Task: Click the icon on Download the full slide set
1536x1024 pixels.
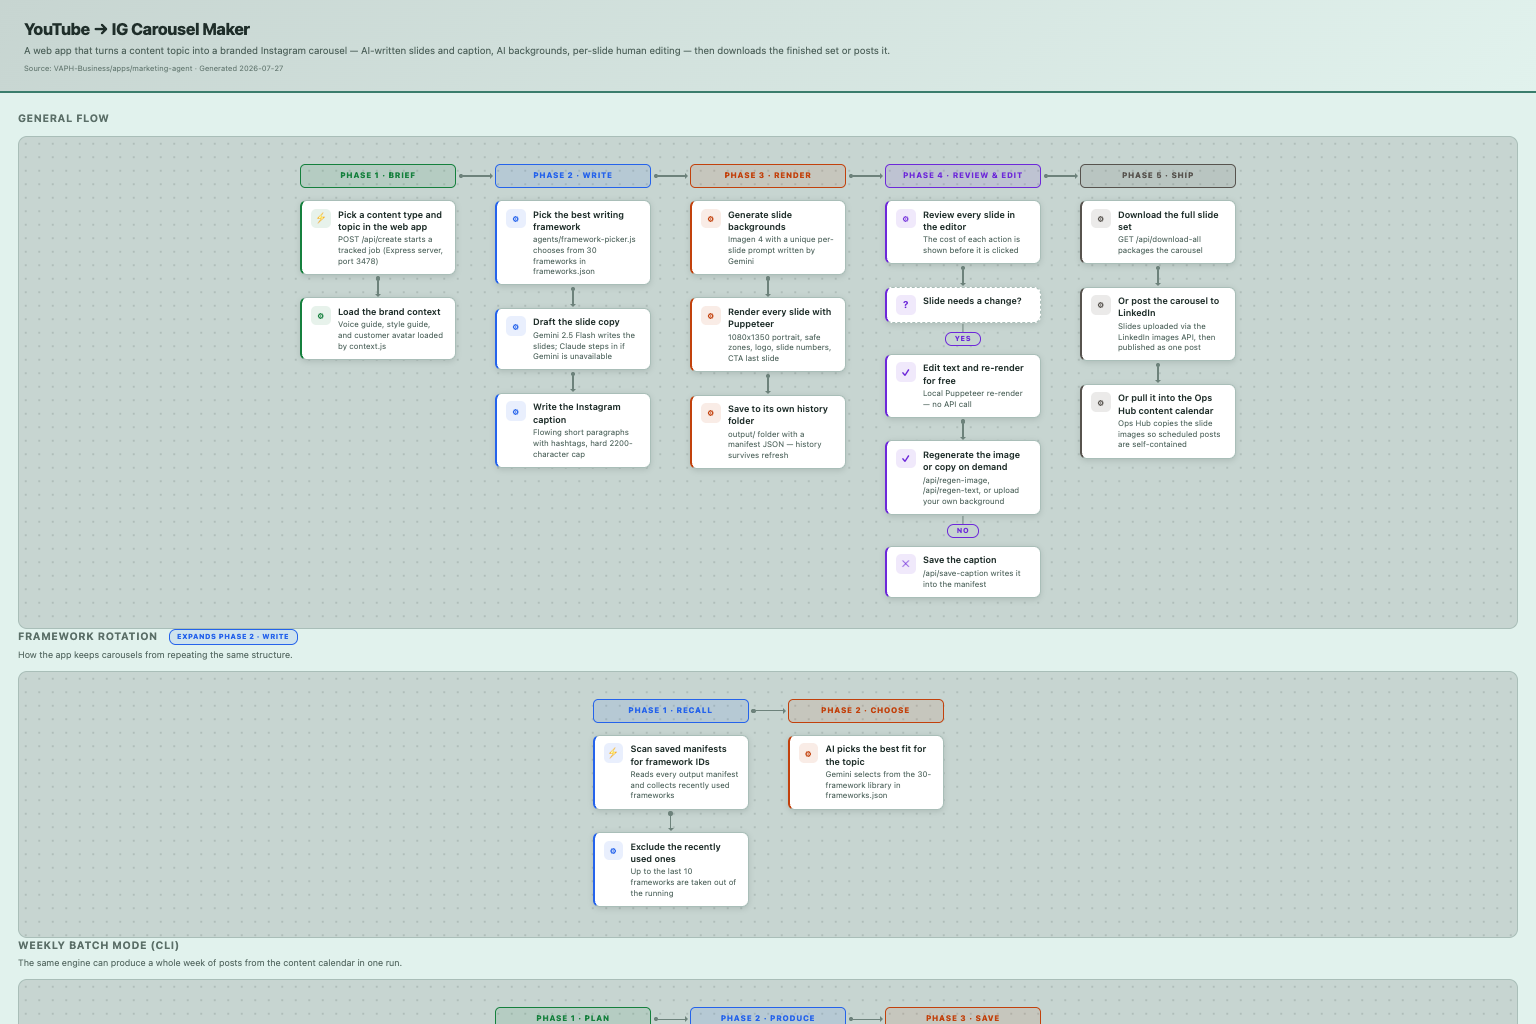Action: (1101, 218)
